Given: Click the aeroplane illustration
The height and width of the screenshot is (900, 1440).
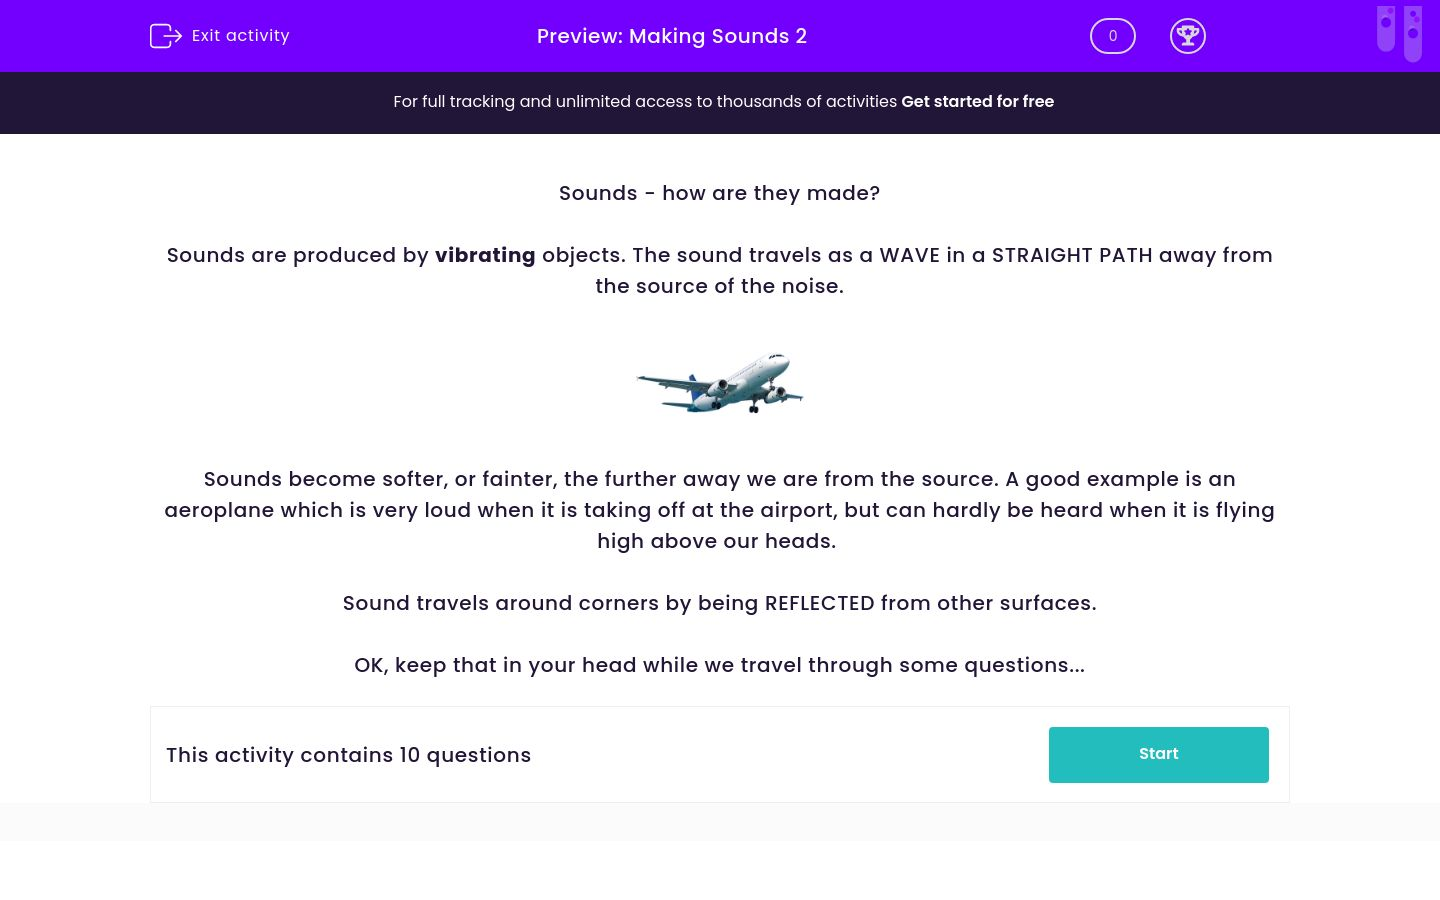Looking at the screenshot, I should point(720,384).
